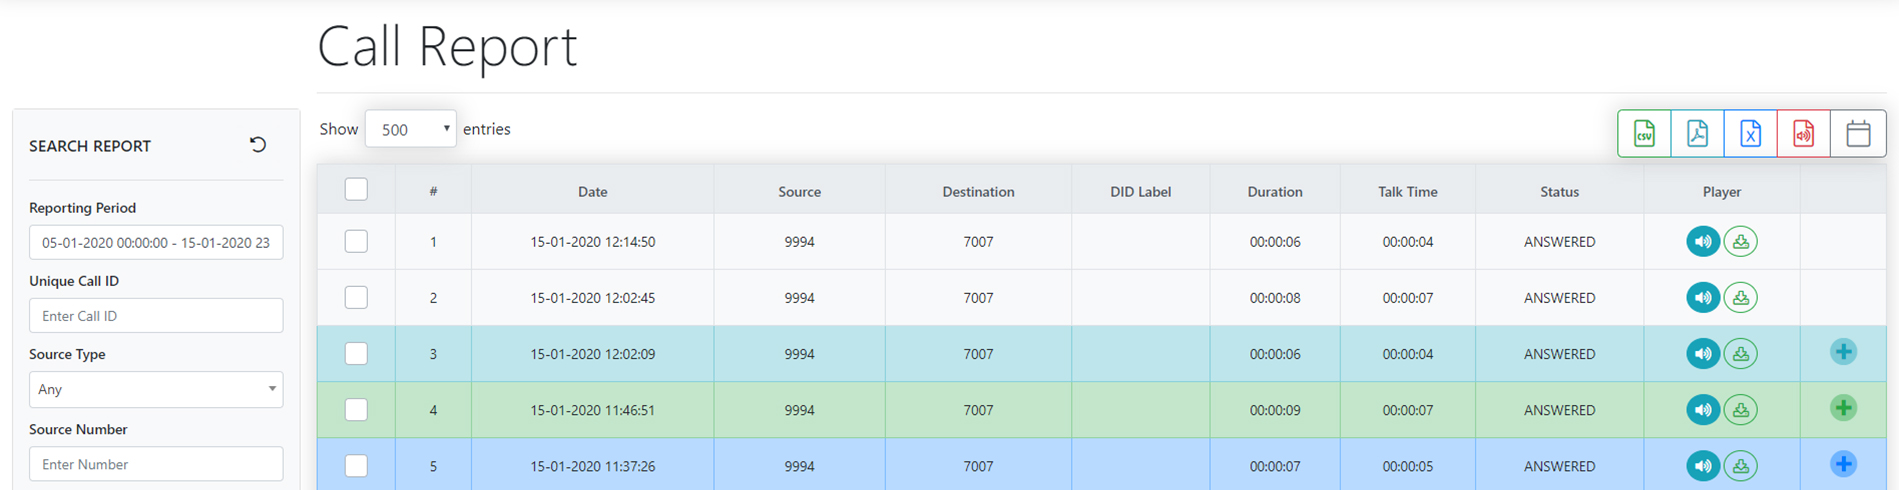1899x490 pixels.
Task: Check the box for row 1
Action: click(x=356, y=241)
